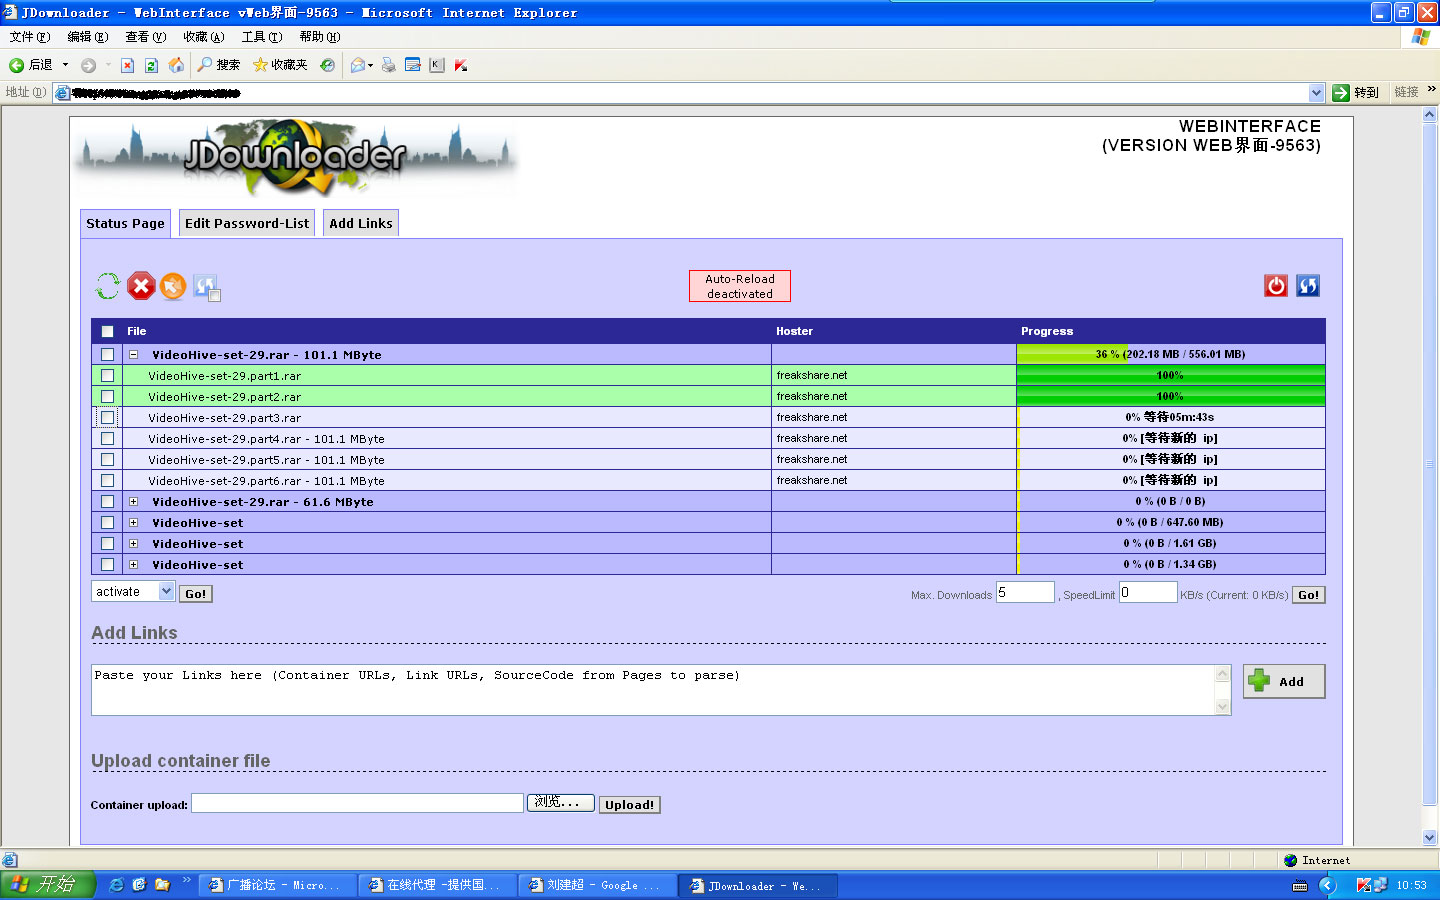Image resolution: width=1440 pixels, height=900 pixels.
Task: Click the blue restart arrows icon at right
Action: 1308,286
